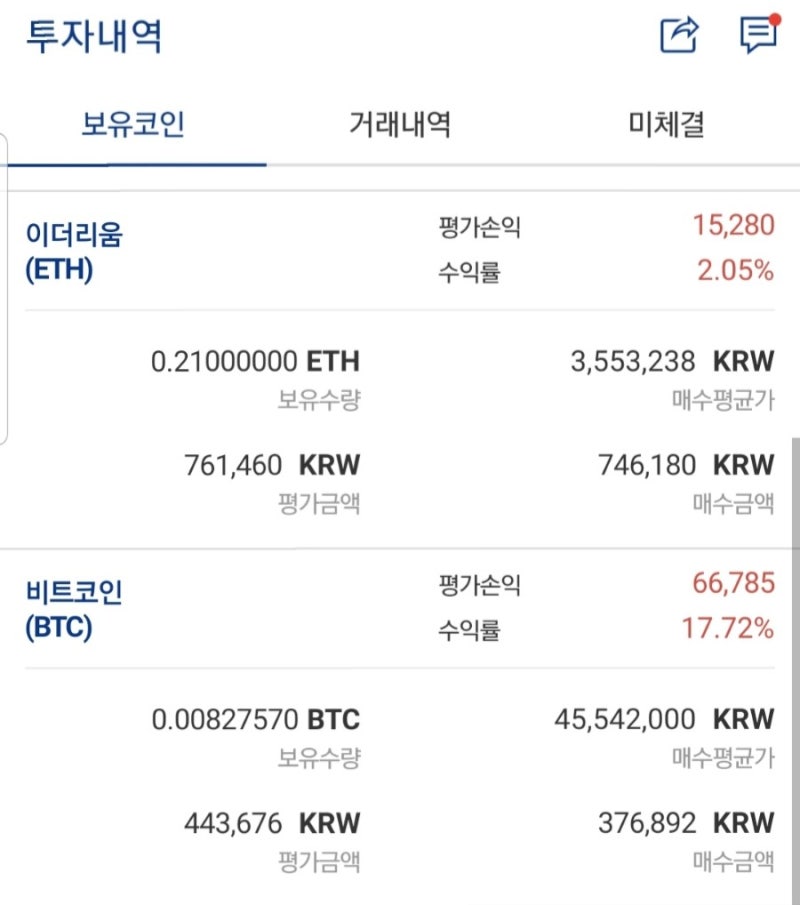The image size is (800, 905).
Task: Click the vertical scrollbar on the right
Action: pos(795,670)
